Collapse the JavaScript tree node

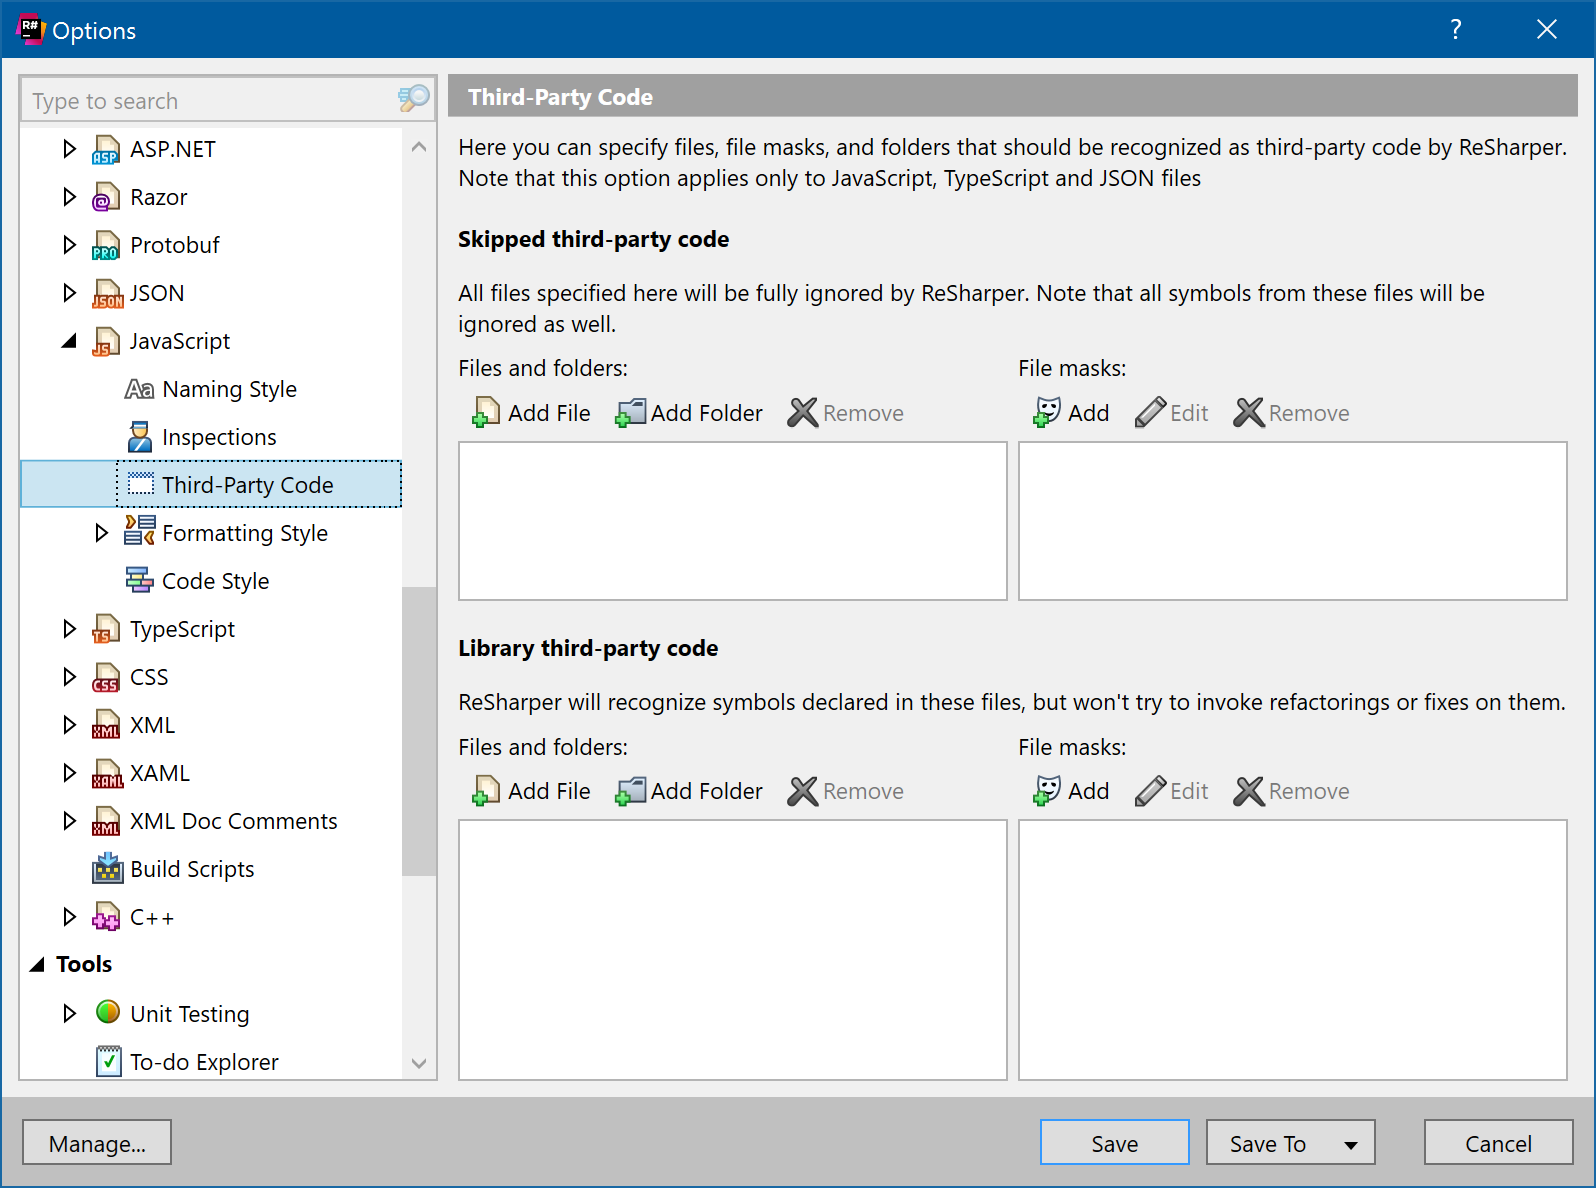(x=69, y=342)
